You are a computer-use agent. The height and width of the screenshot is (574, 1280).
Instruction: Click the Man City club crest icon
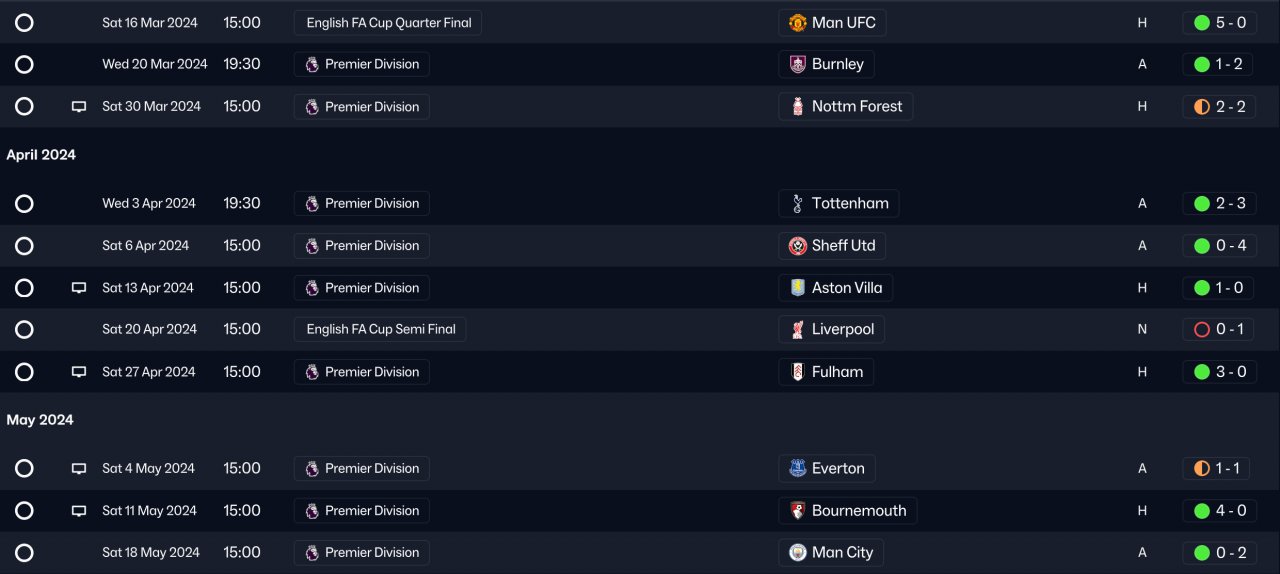pyautogui.click(x=797, y=552)
